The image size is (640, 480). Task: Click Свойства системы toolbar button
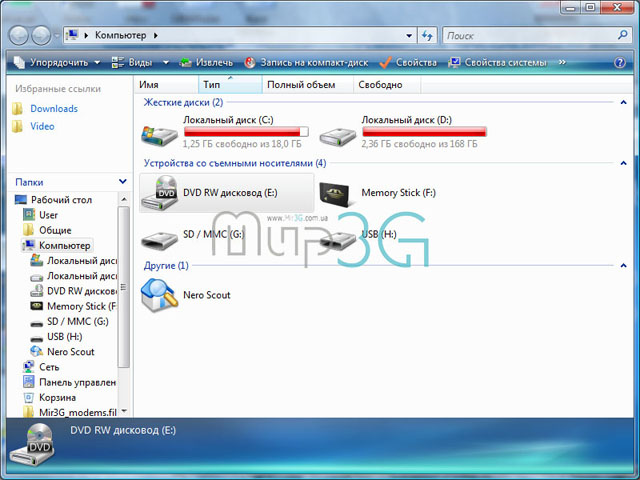[497, 62]
